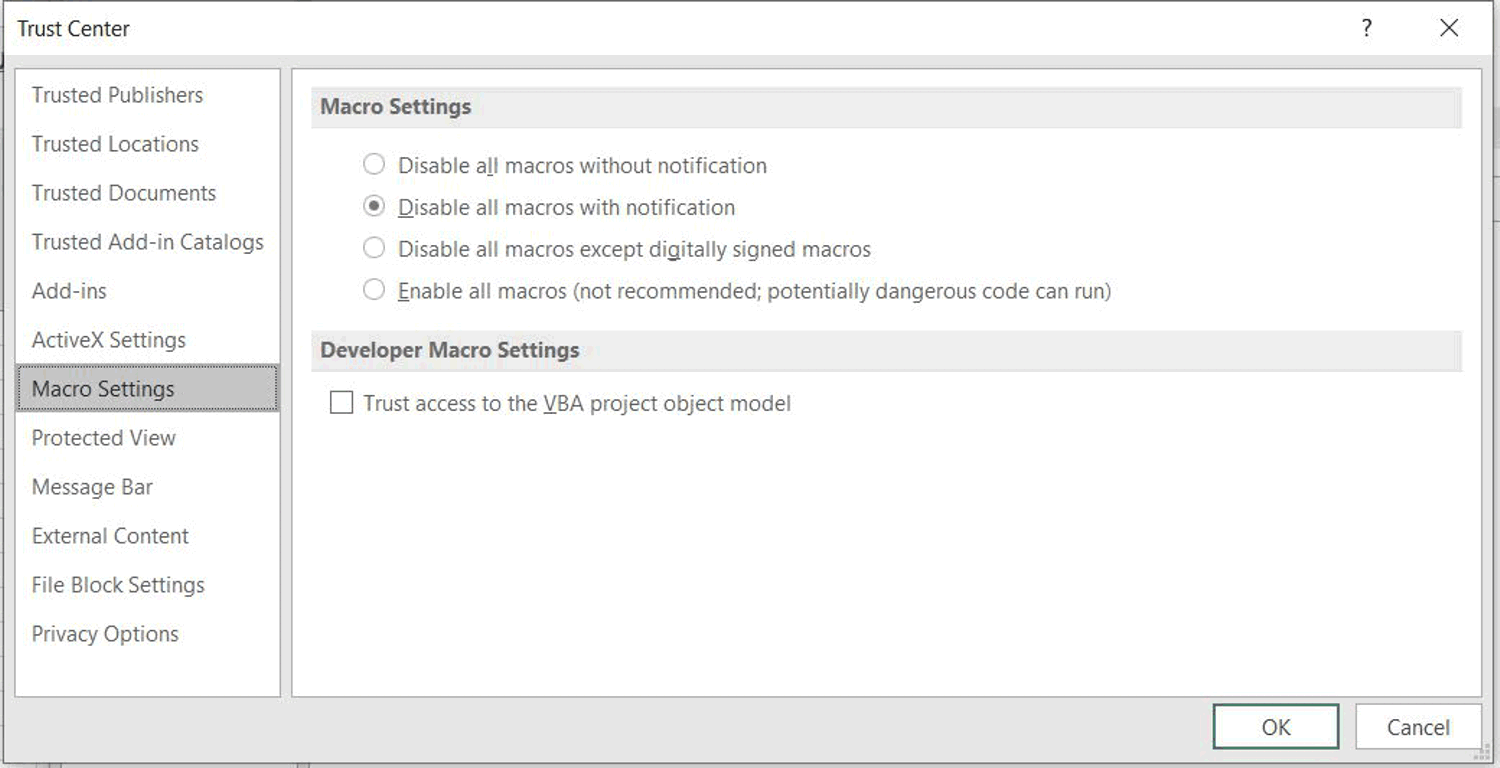Open Trusted Add-in Catalogs page
Image resolution: width=1500 pixels, height=768 pixels.
click(148, 242)
